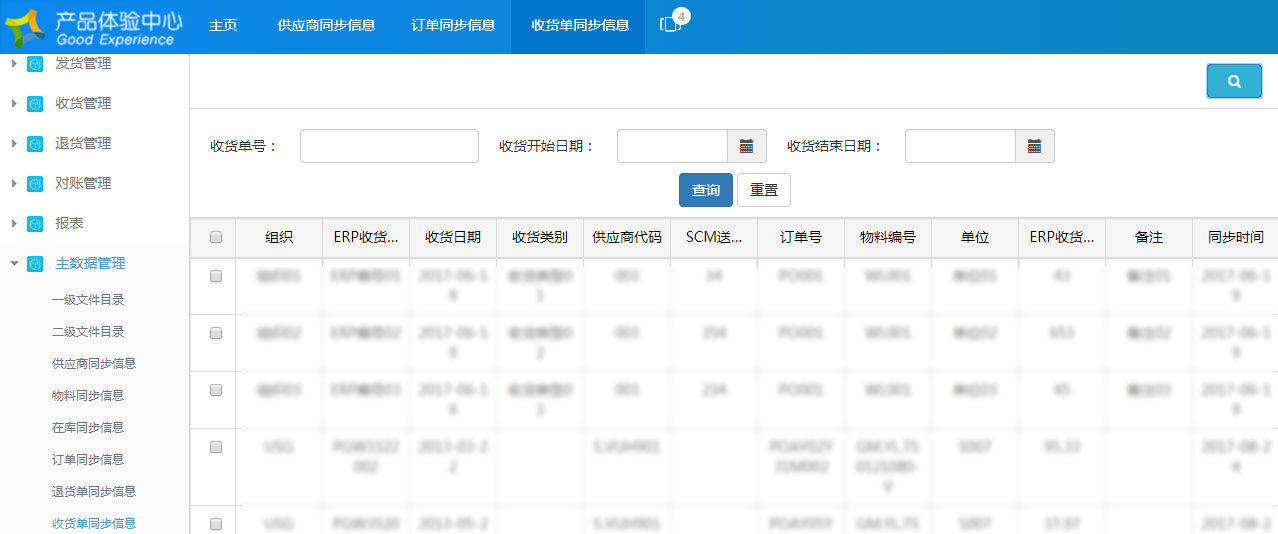The image size is (1278, 534).
Task: Focus the 收货结束日期 date field
Action: coord(960,146)
